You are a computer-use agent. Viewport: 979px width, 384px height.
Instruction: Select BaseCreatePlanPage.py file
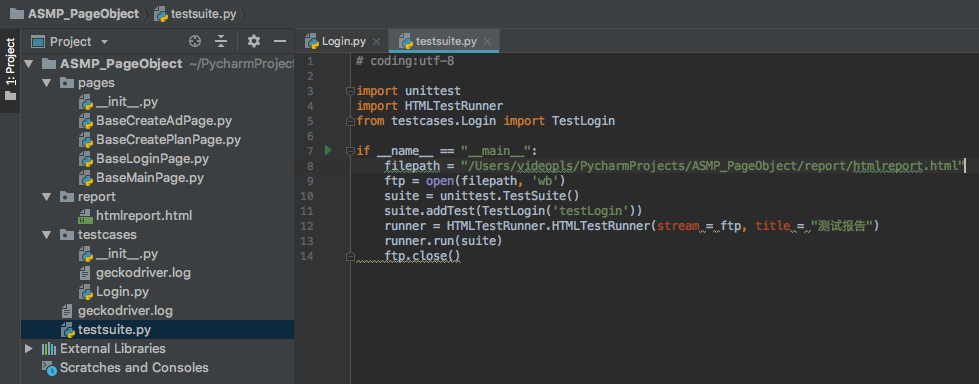(169, 140)
